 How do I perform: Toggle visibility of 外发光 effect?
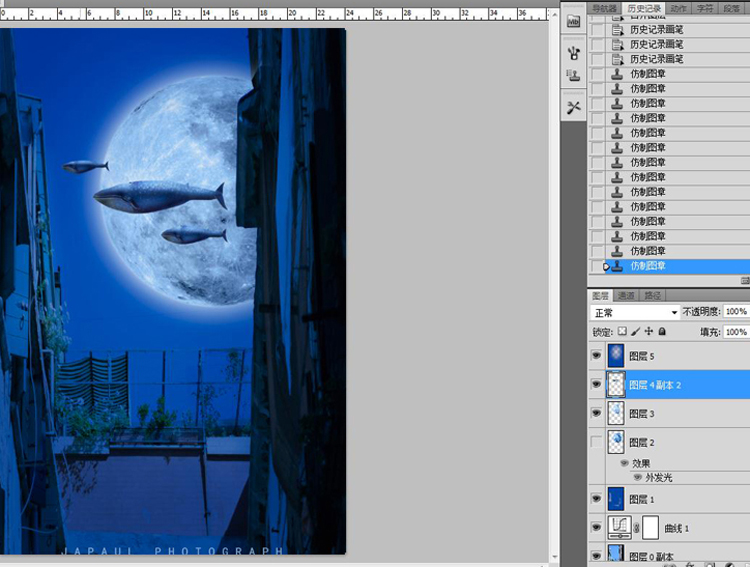coord(638,478)
